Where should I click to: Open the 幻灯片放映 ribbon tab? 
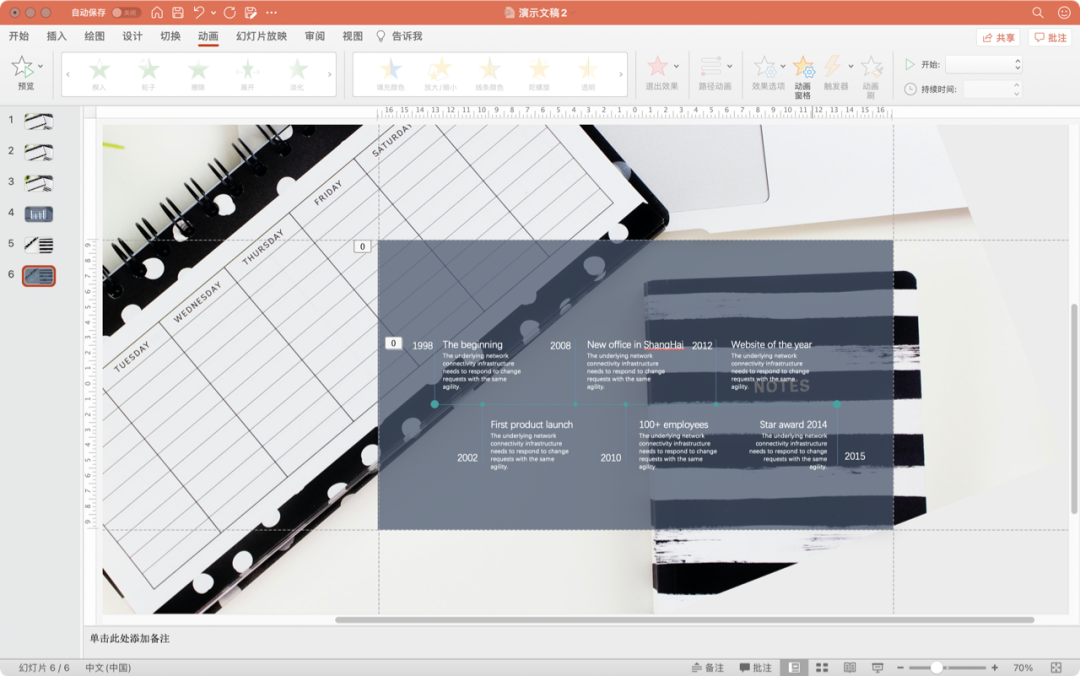point(261,36)
